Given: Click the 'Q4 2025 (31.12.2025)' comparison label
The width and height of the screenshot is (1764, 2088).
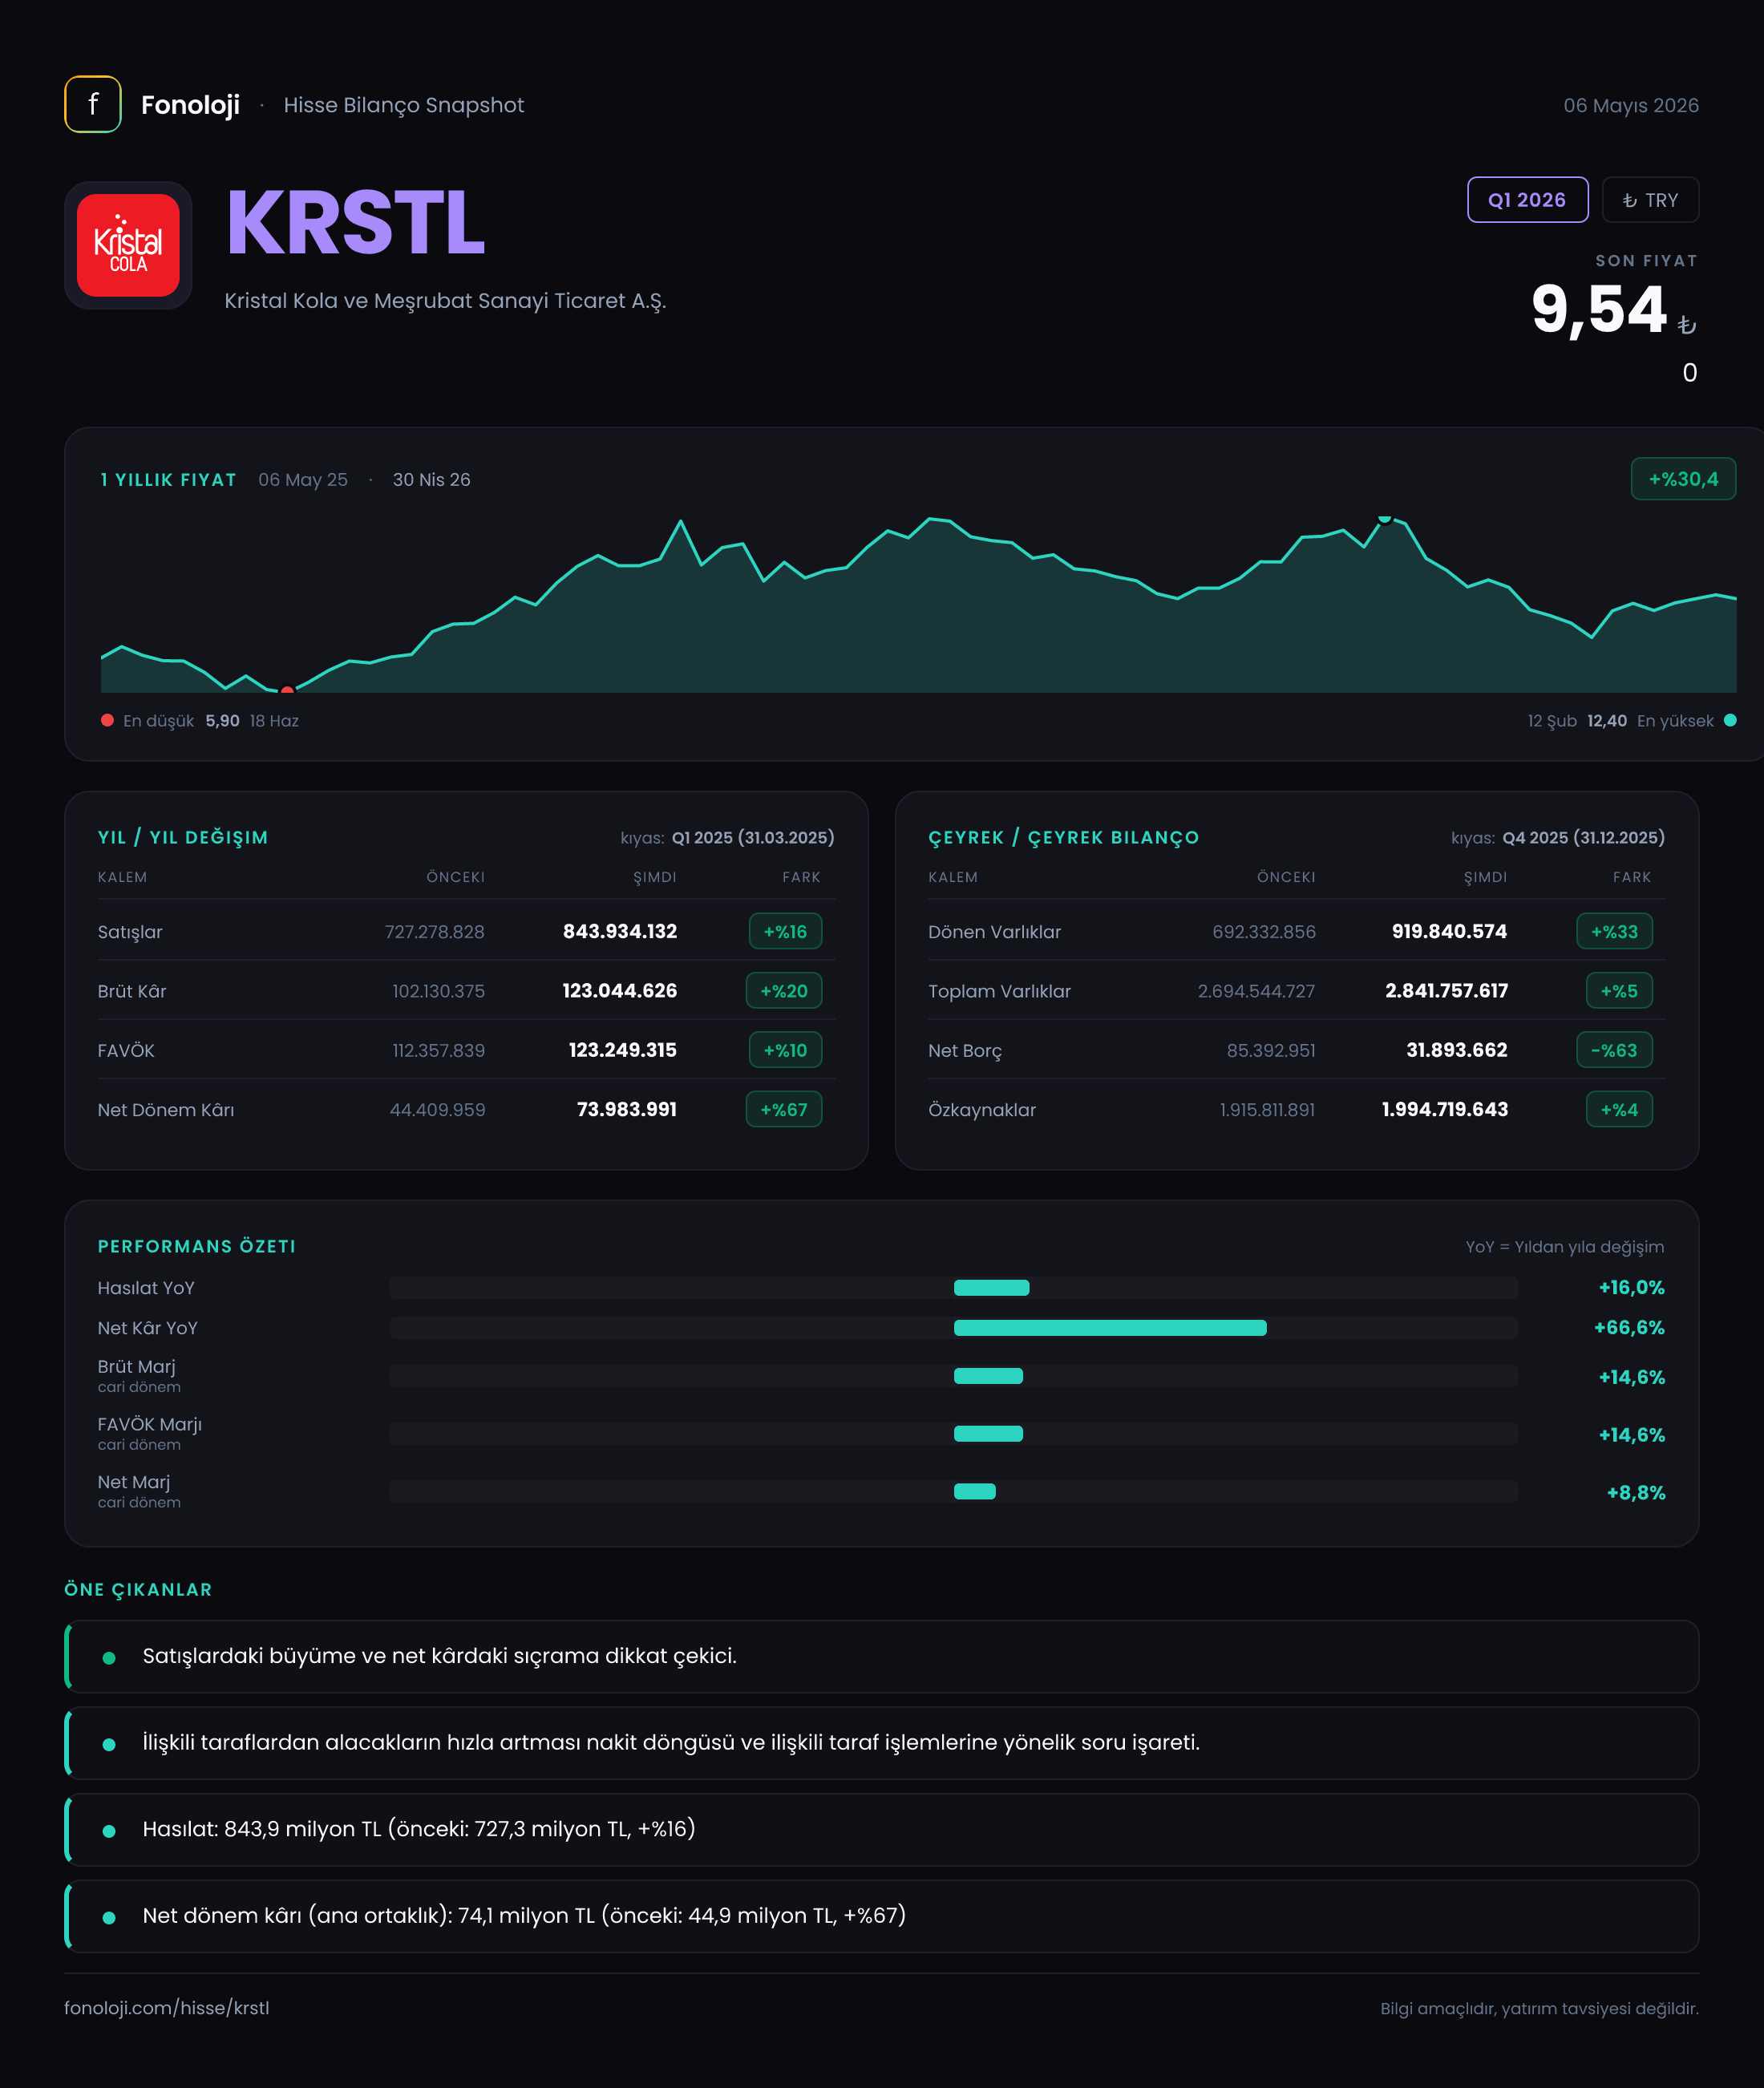Looking at the screenshot, I should tap(1584, 837).
